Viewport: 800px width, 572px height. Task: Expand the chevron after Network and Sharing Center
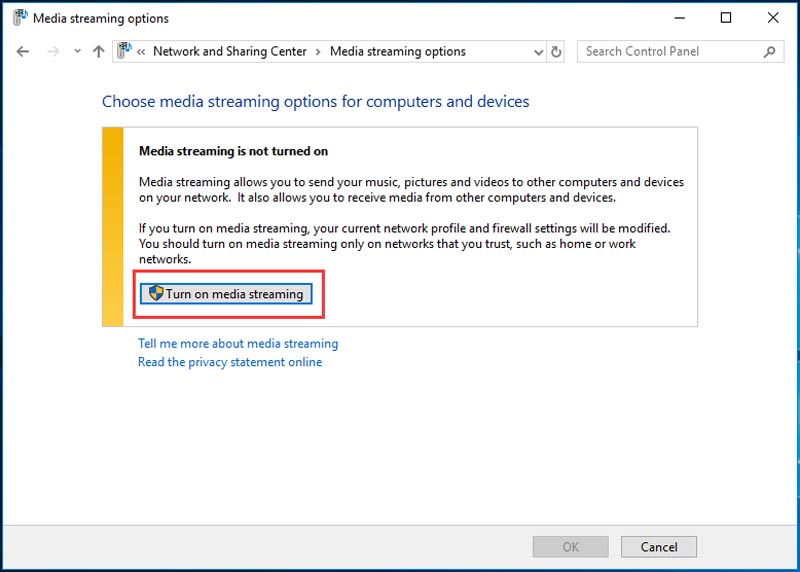point(318,52)
